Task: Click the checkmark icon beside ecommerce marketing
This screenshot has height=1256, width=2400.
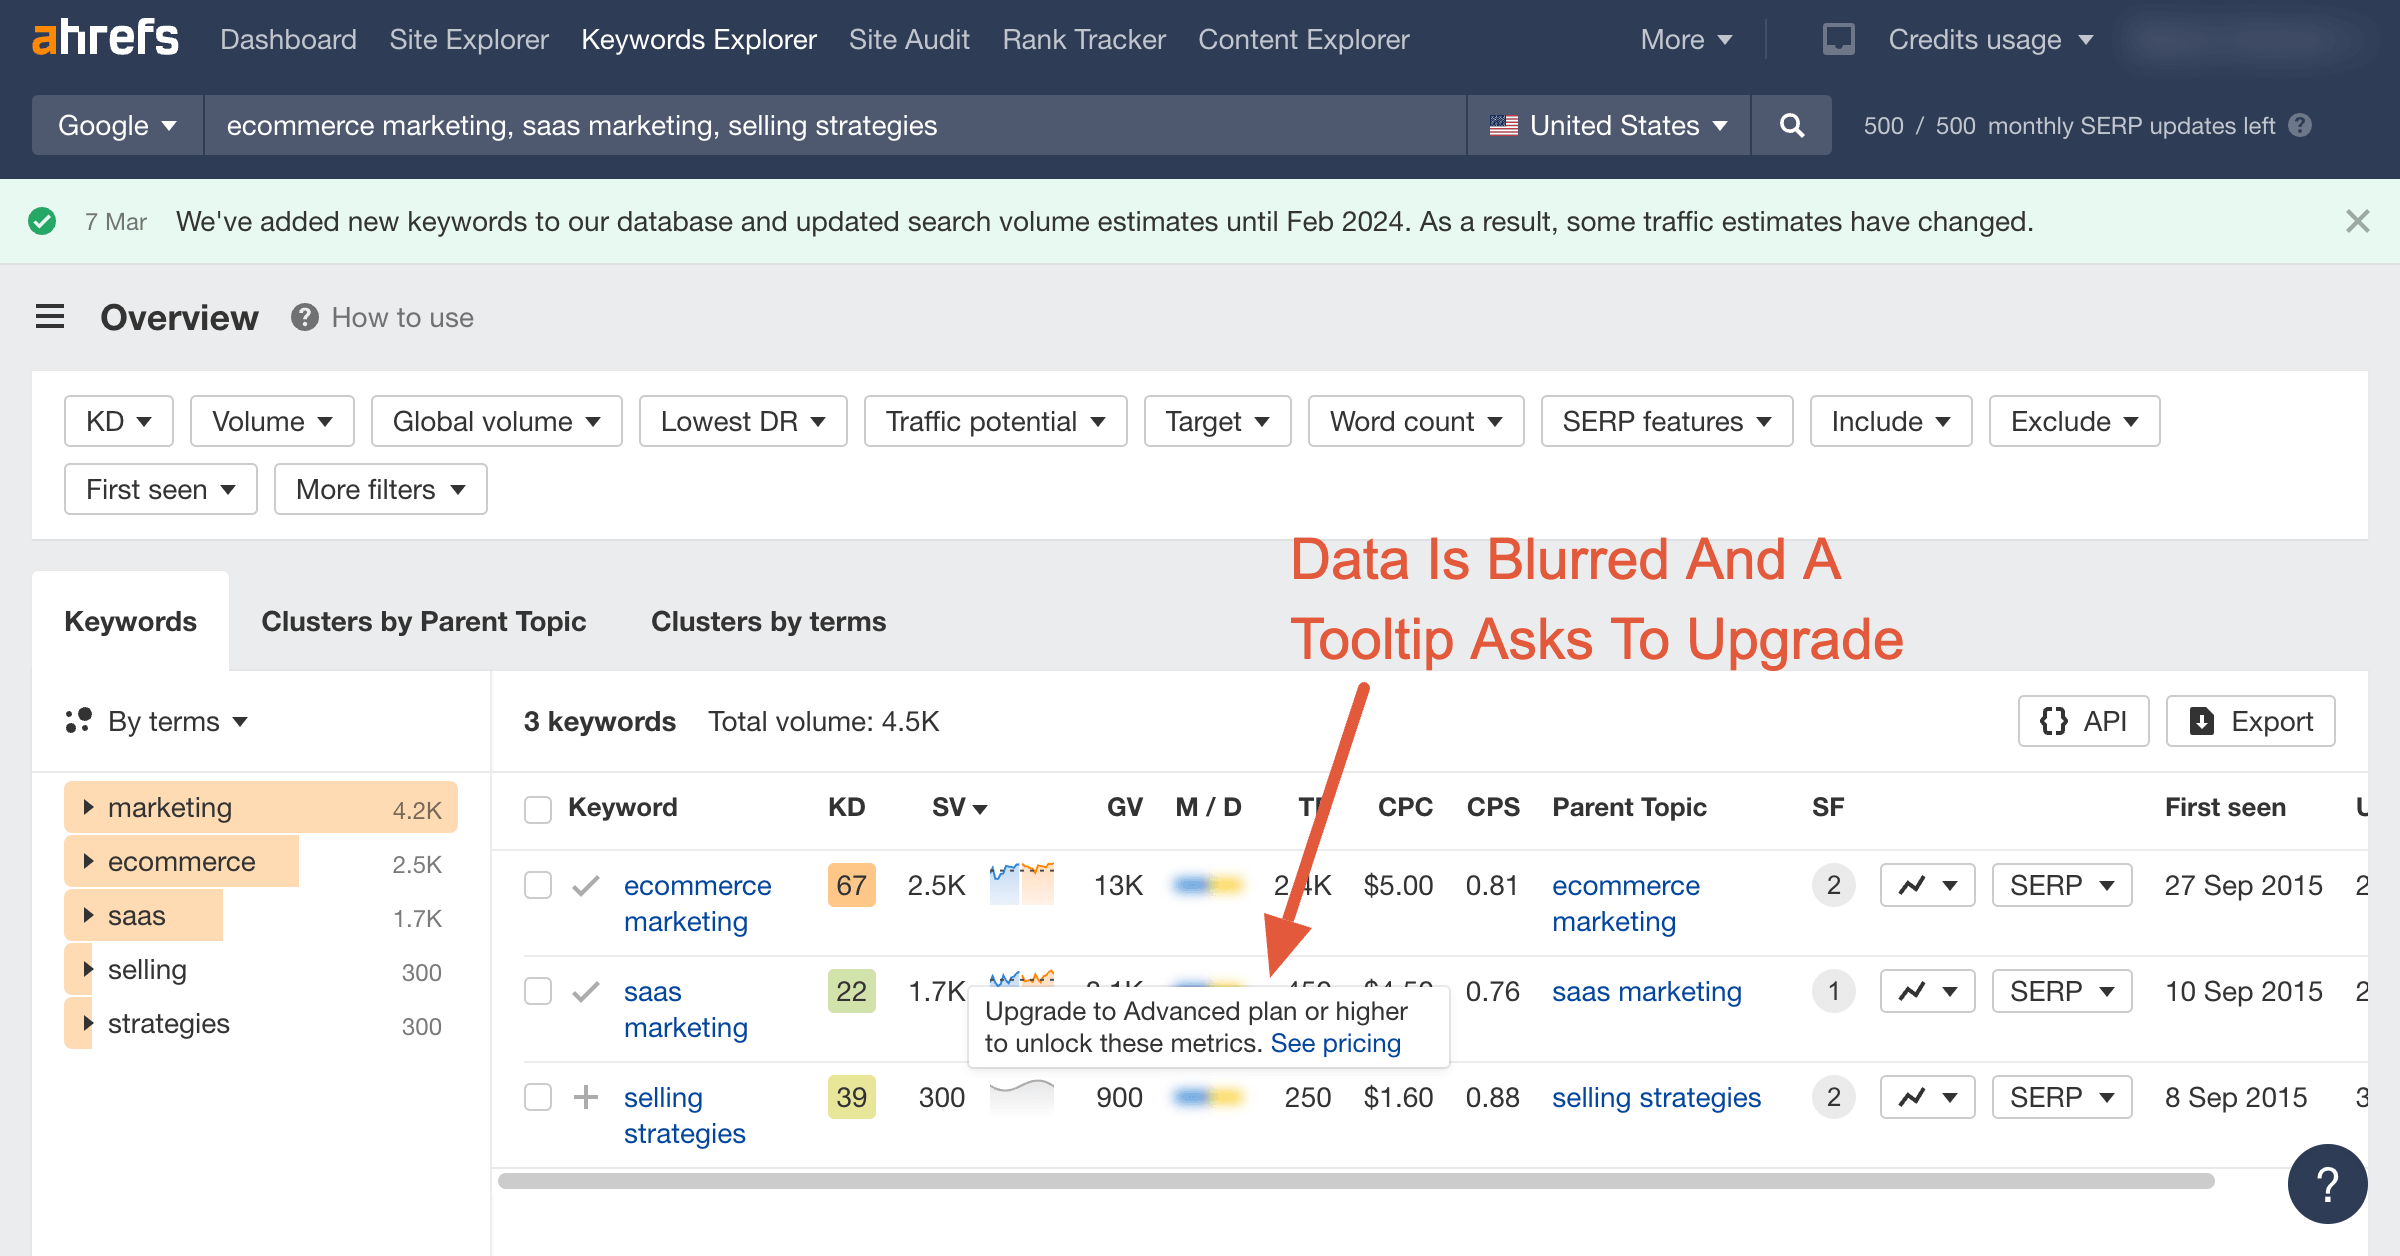Action: pyautogui.click(x=586, y=885)
